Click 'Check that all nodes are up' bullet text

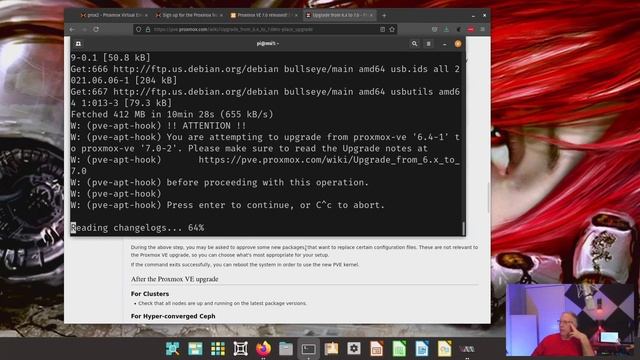pos(222,303)
